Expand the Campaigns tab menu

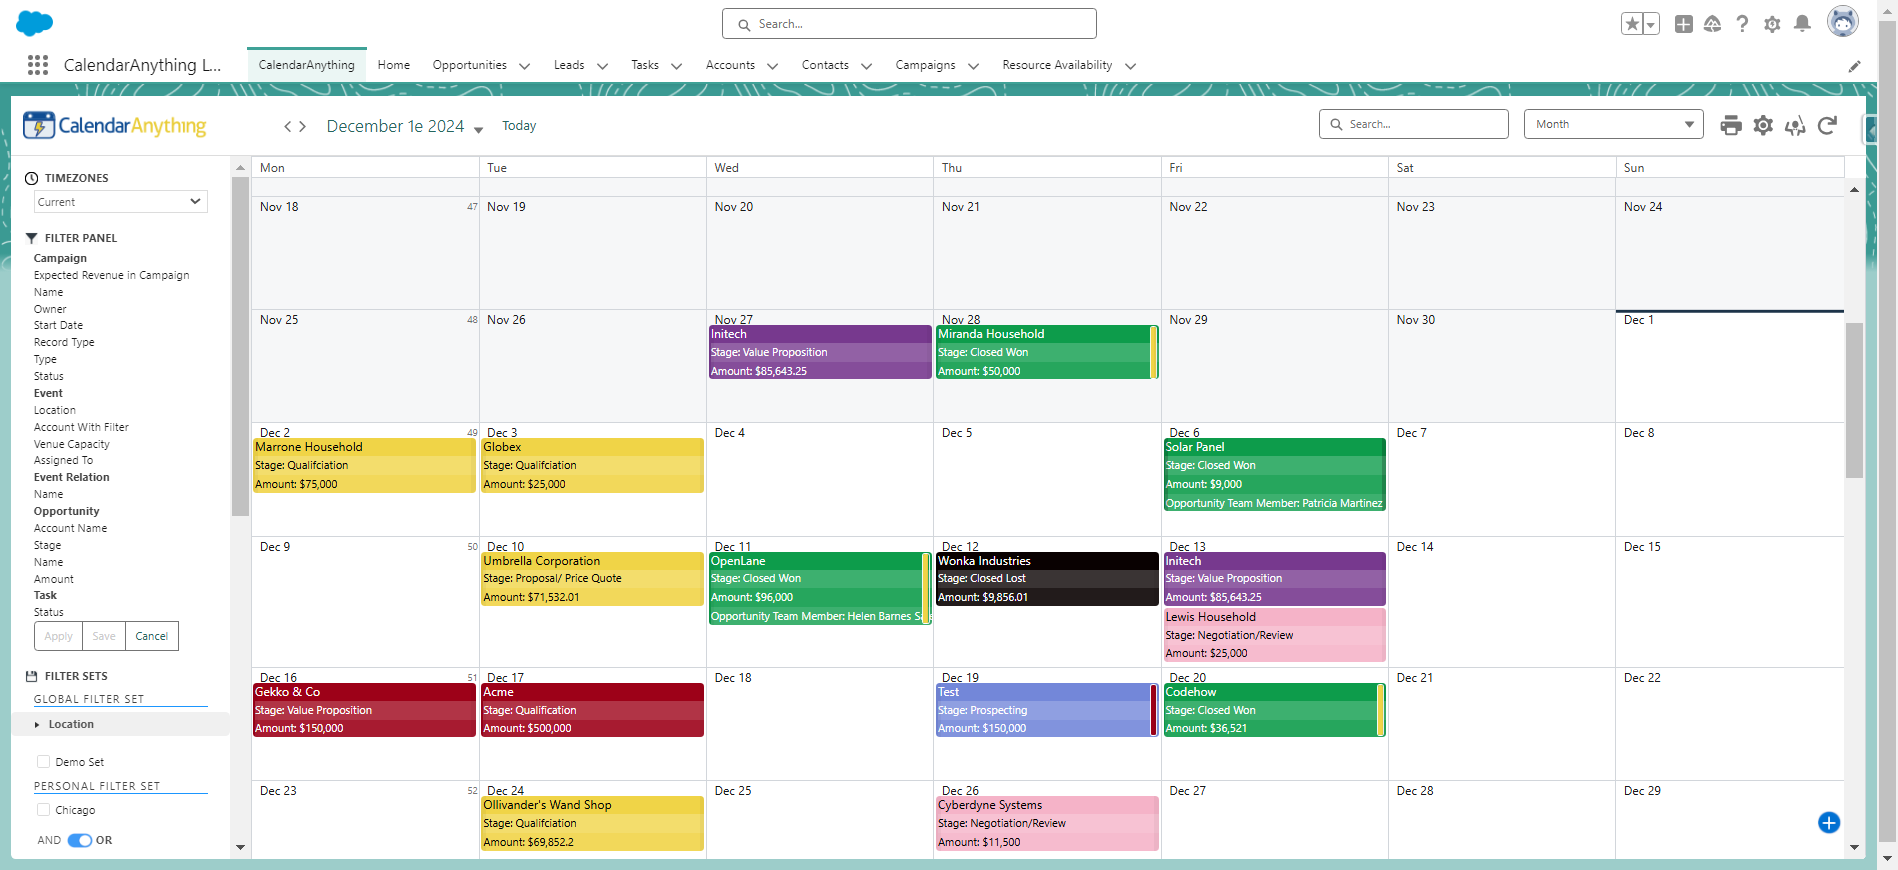[x=974, y=66]
